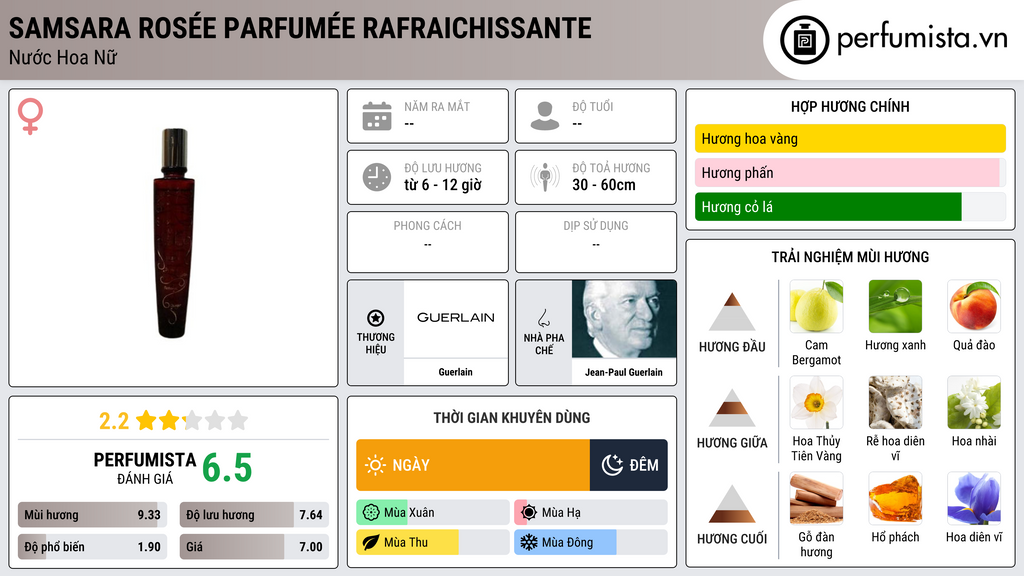Screen dimensions: 1024x576
Task: Click the 'TRẢI NGHIỆM MÙI HƯƠNG' heading
Action: [850, 257]
